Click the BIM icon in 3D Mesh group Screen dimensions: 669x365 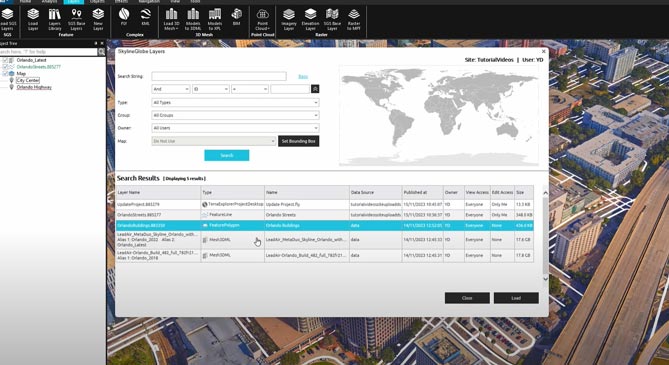(236, 17)
